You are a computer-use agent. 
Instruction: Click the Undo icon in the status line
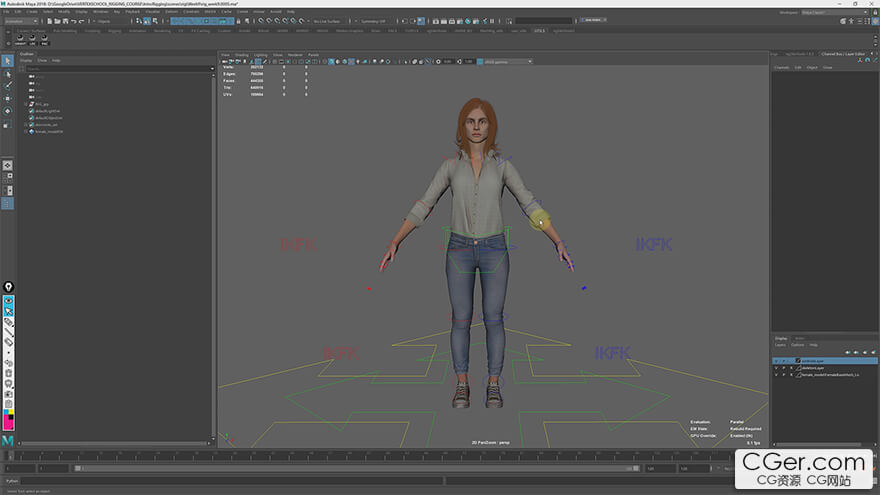[x=74, y=21]
